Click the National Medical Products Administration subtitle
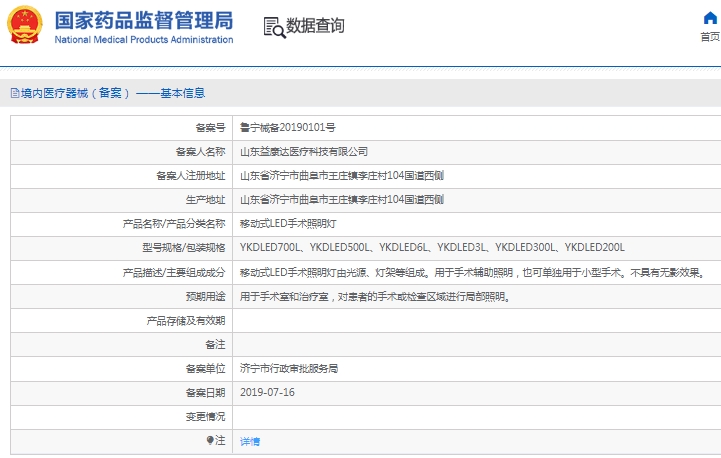The height and width of the screenshot is (458, 721). tap(144, 40)
